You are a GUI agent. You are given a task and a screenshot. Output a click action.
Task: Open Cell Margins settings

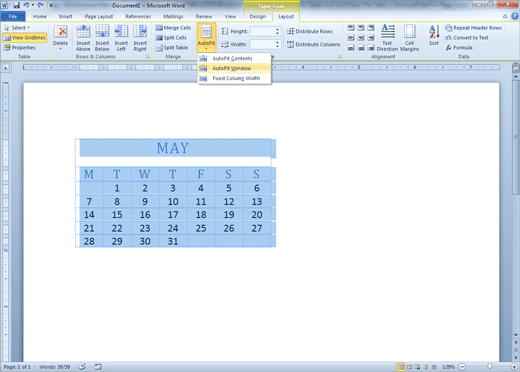410,38
